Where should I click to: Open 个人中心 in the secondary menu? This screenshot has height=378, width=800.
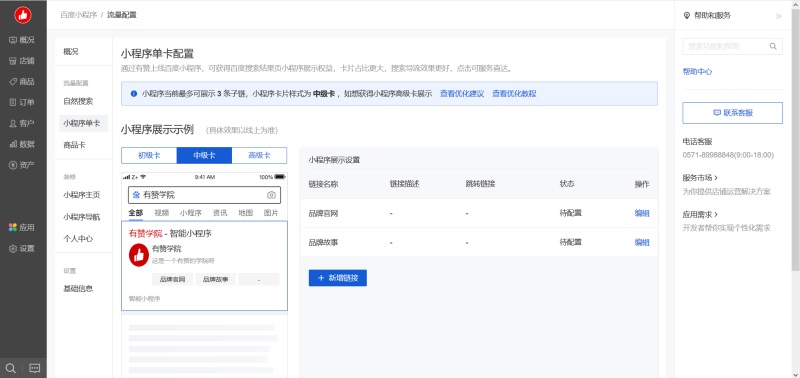(78, 238)
